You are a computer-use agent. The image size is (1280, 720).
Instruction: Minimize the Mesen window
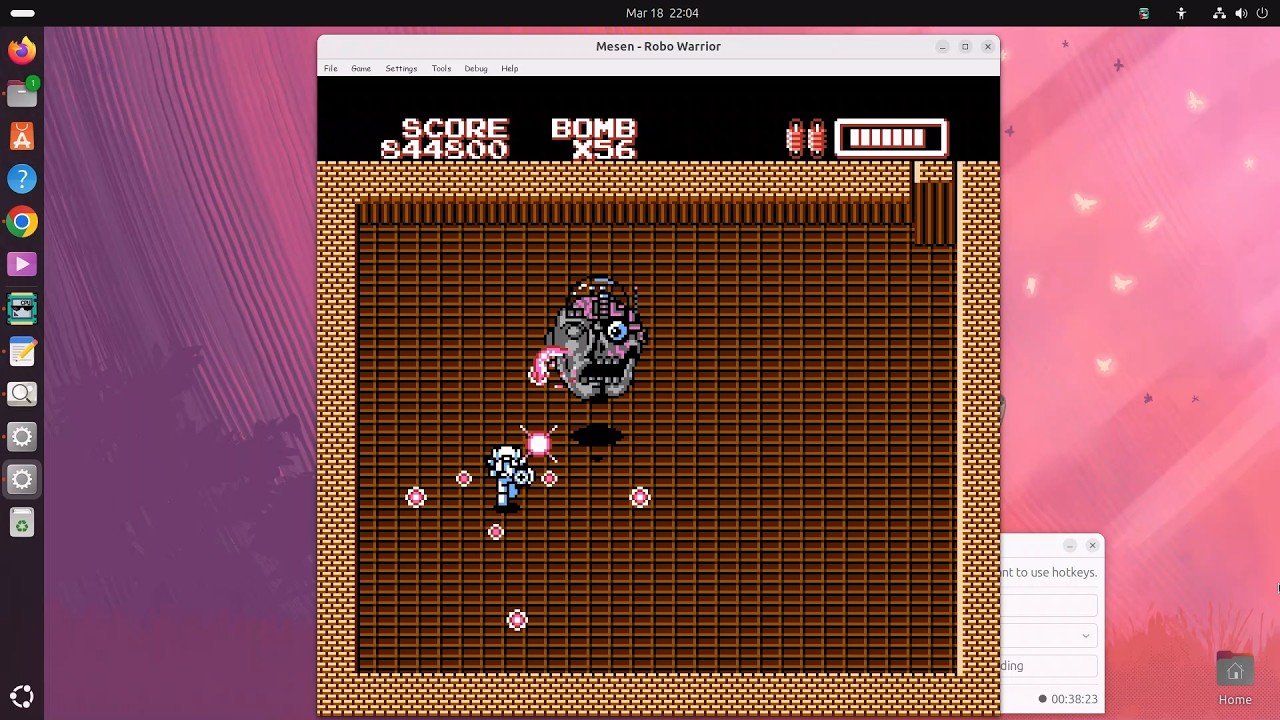tap(942, 46)
